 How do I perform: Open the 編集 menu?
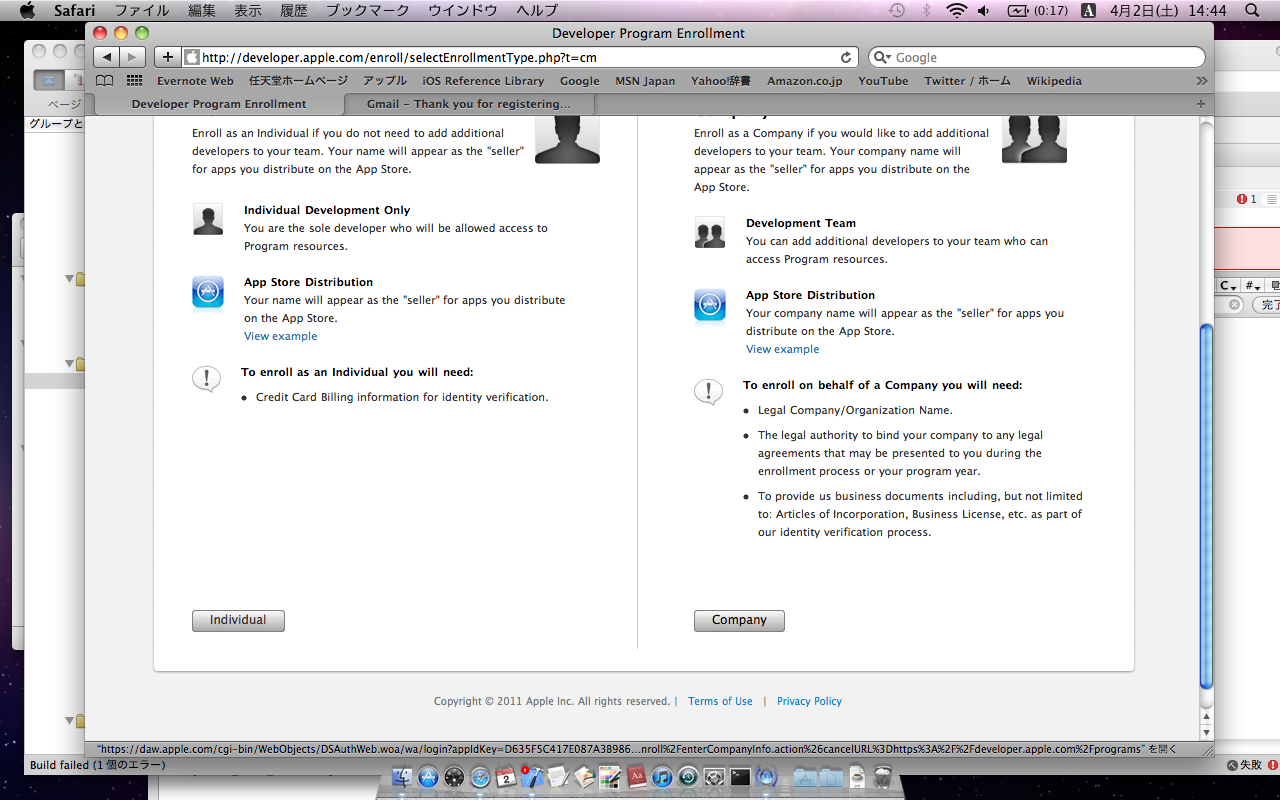[202, 10]
